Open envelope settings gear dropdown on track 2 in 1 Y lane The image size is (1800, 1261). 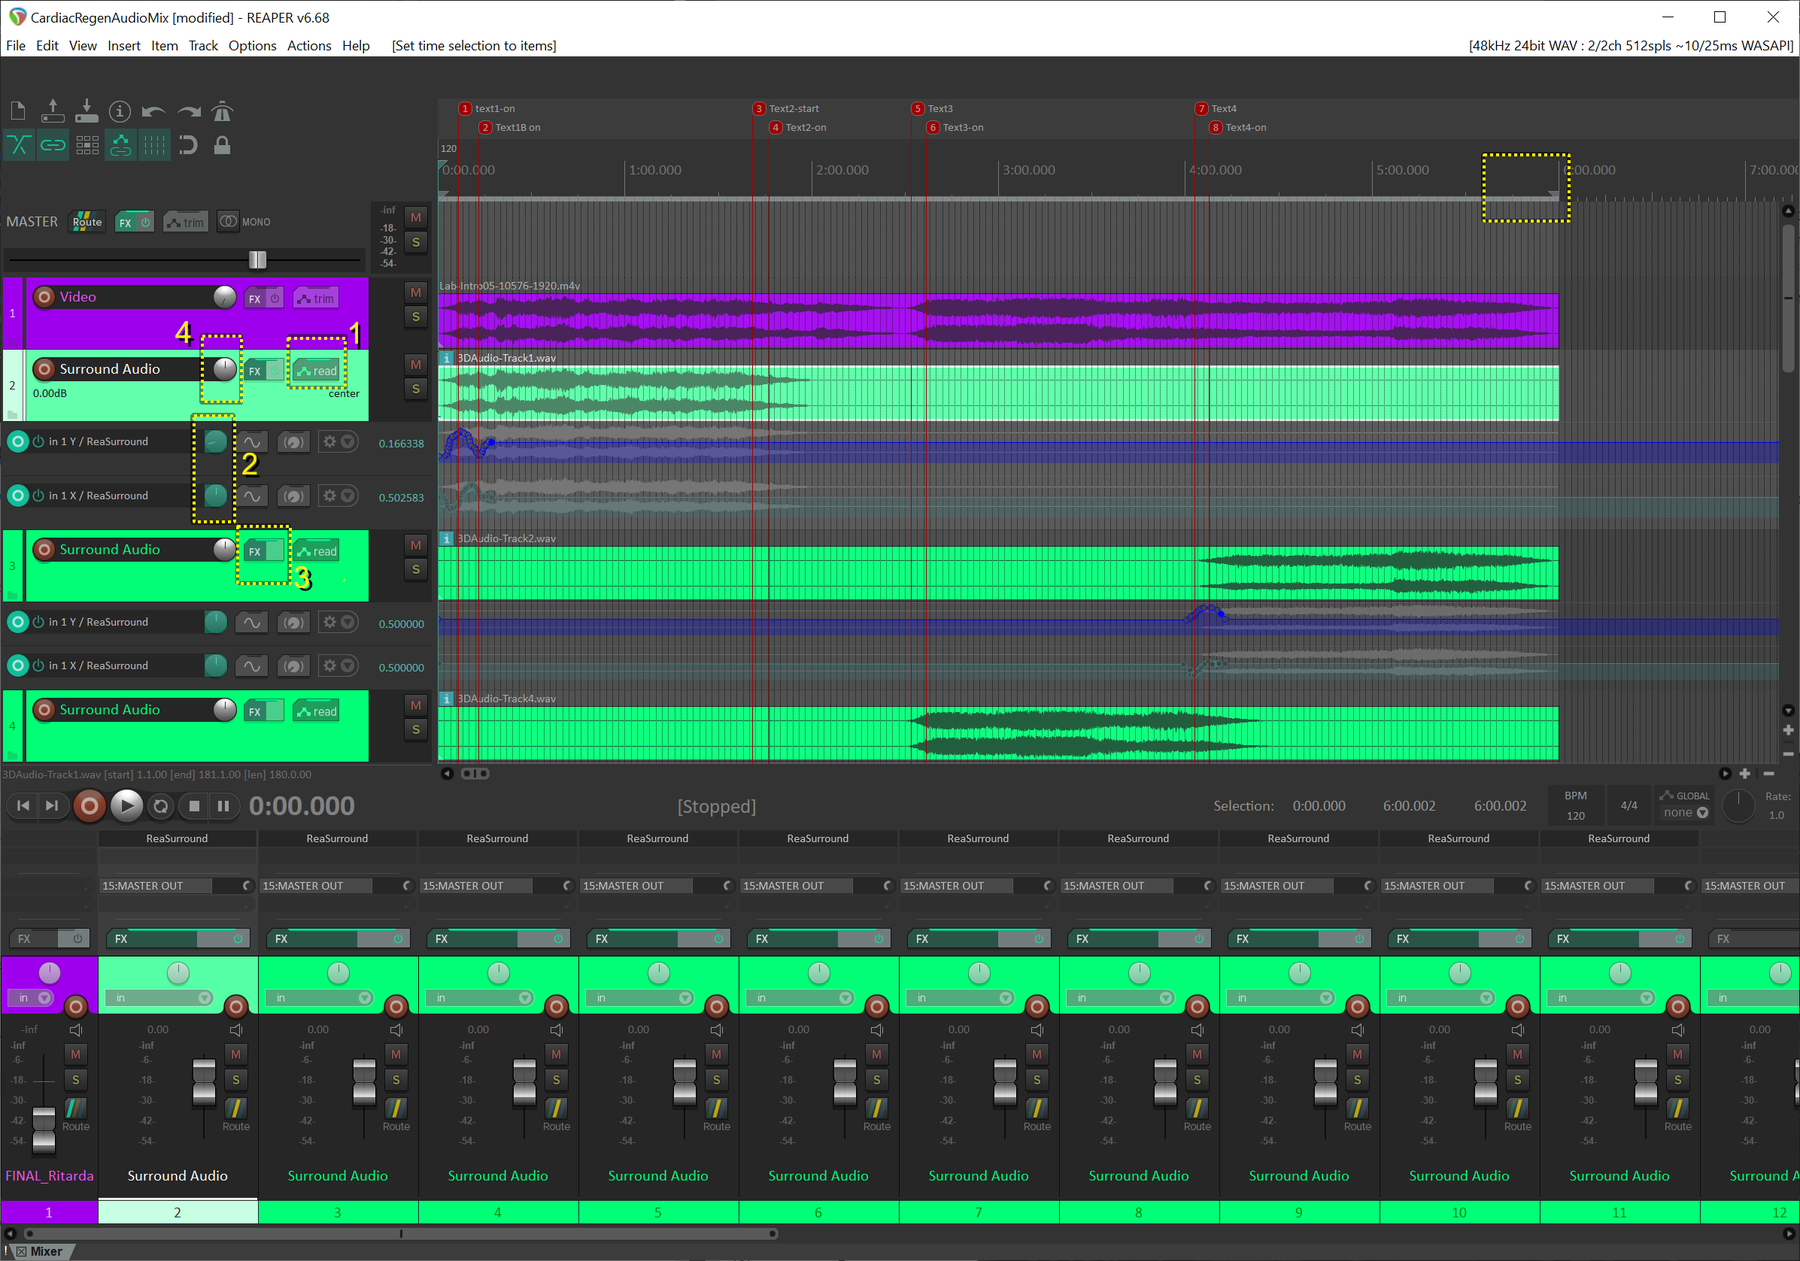pyautogui.click(x=338, y=442)
